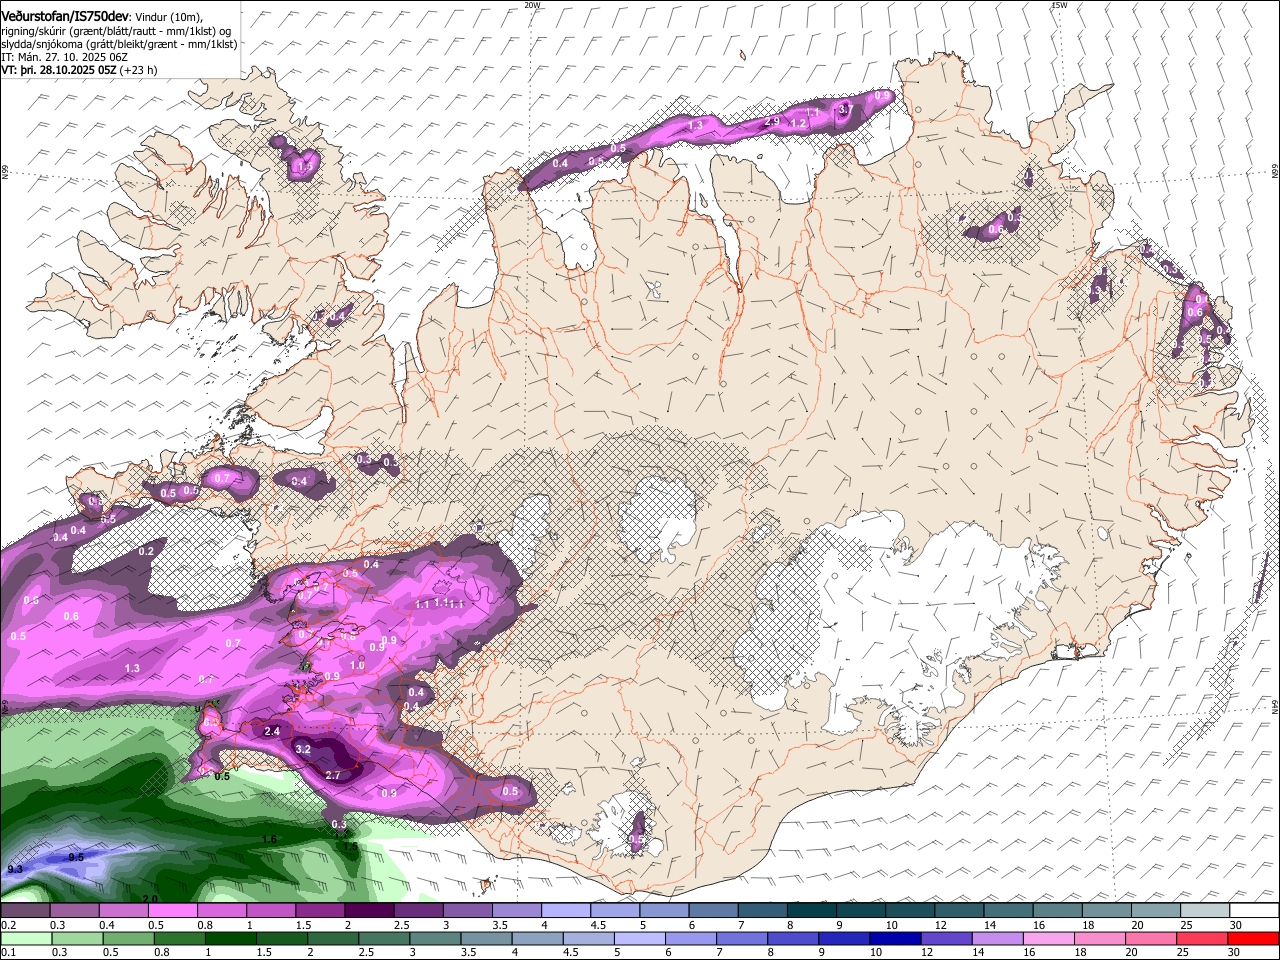Screen dimensions: 1280x960
Task: Click the (+23 h) forecast offset text
Action: coord(139,70)
